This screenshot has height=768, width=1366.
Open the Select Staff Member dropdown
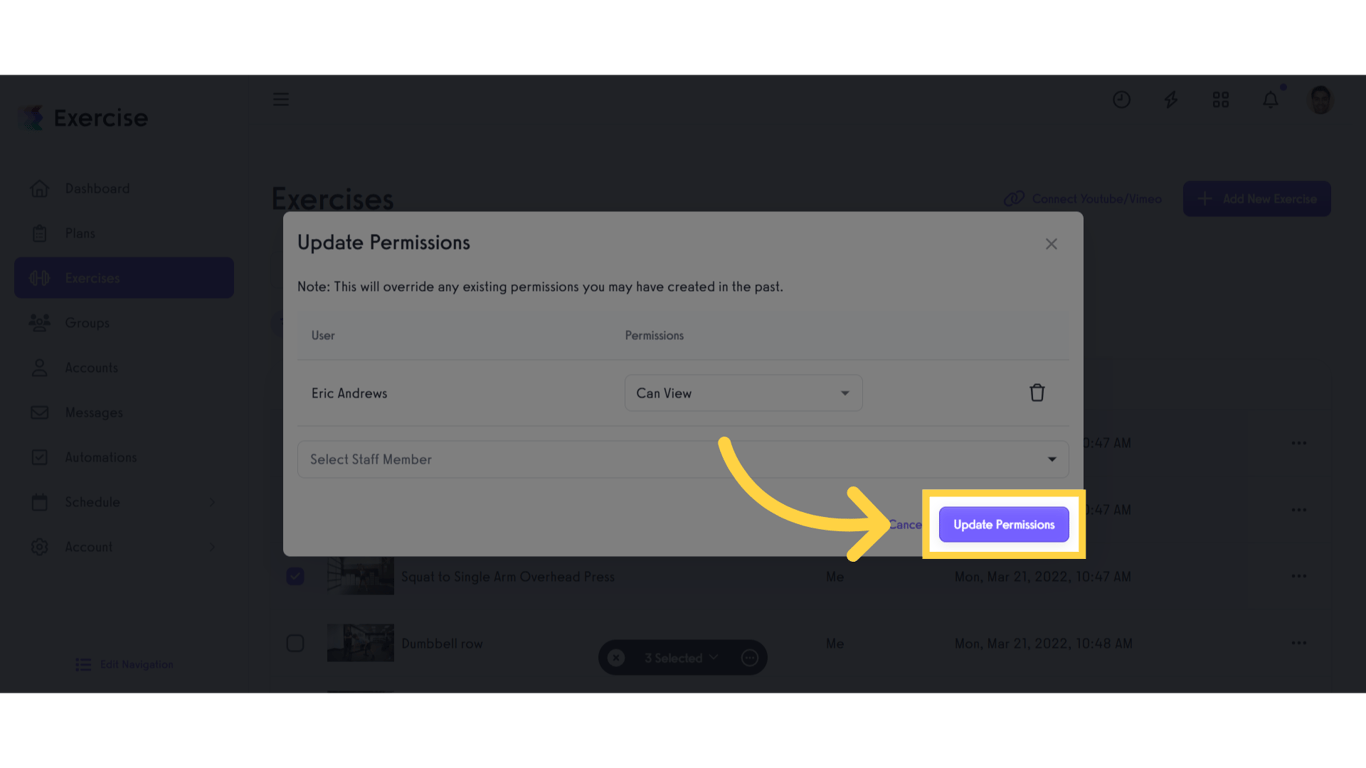pyautogui.click(x=683, y=459)
